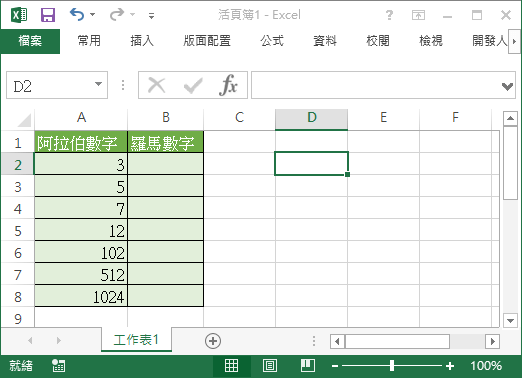Open Excel Help question mark
The width and height of the screenshot is (522, 378).
[389, 15]
